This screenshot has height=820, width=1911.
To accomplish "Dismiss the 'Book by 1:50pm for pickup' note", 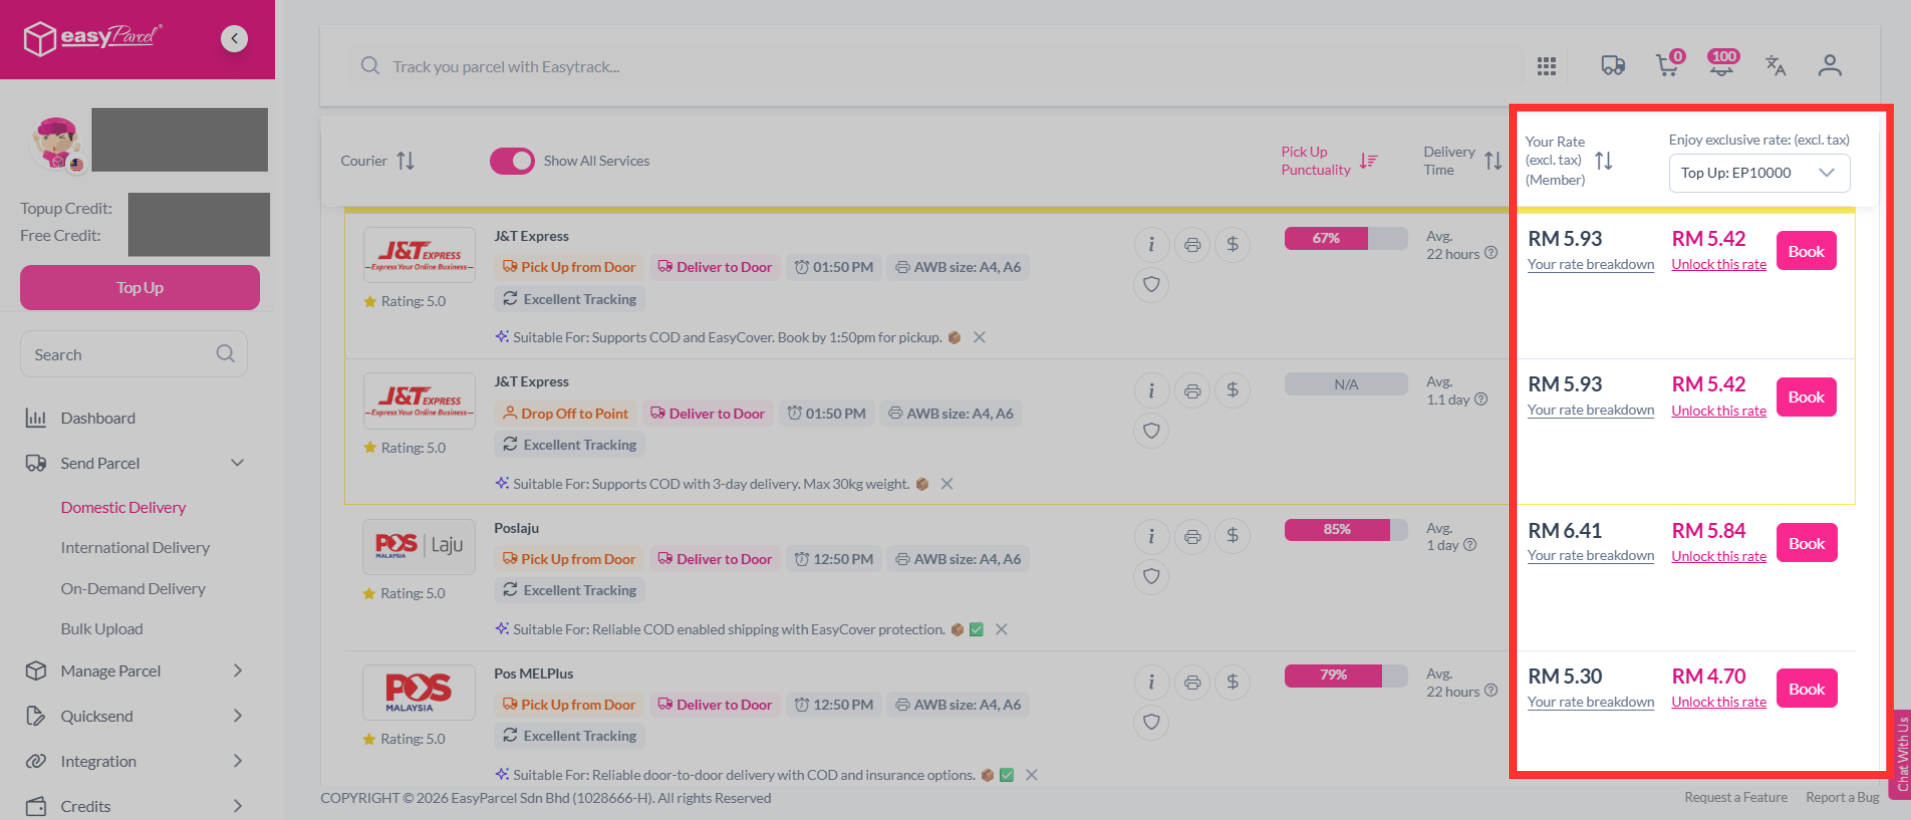I will pos(979,338).
